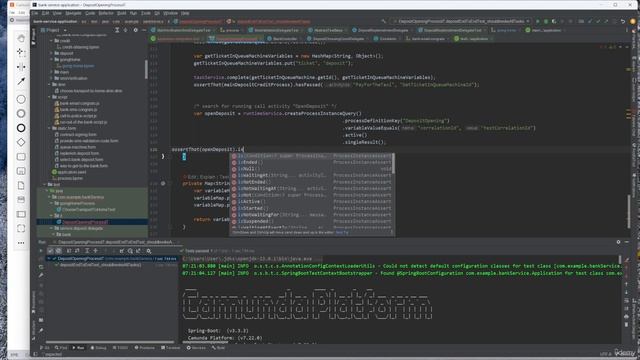Toggle show passed tests in Run toolbar
Image resolution: width=640 pixels, height=360 pixels.
[51, 251]
